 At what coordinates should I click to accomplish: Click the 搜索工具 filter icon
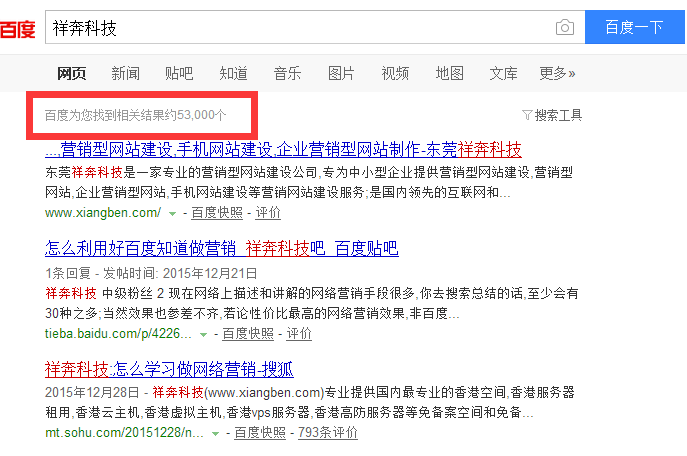click(x=527, y=115)
